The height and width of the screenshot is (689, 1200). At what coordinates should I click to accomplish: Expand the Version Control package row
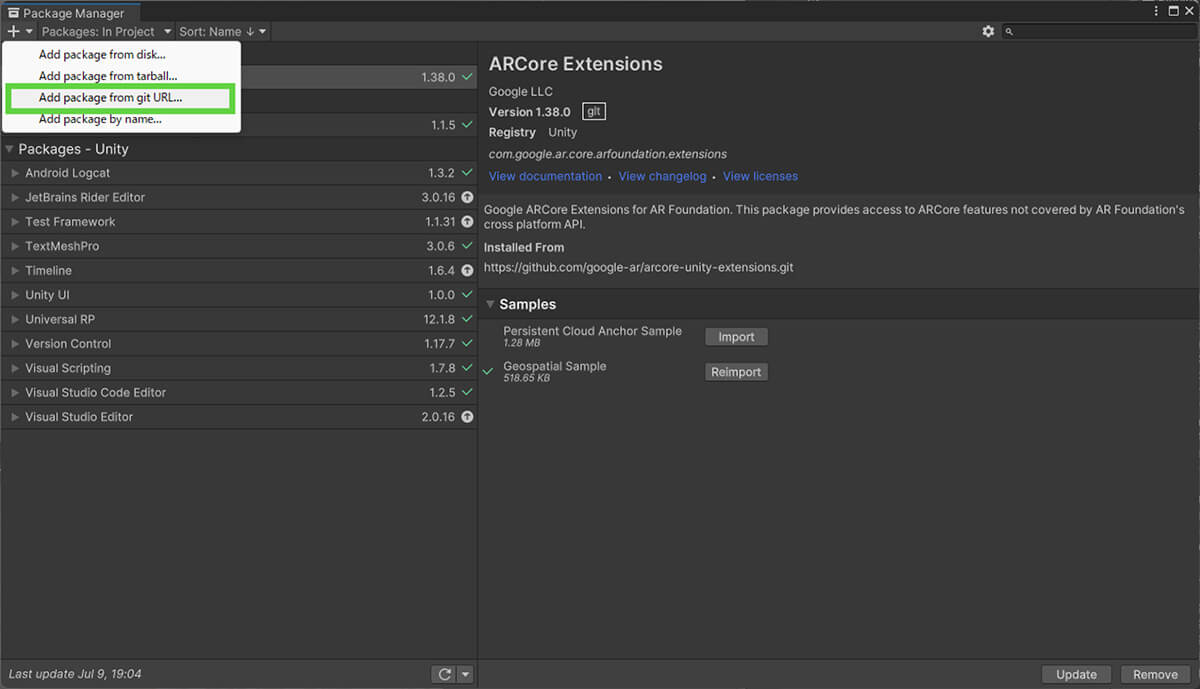[15, 344]
